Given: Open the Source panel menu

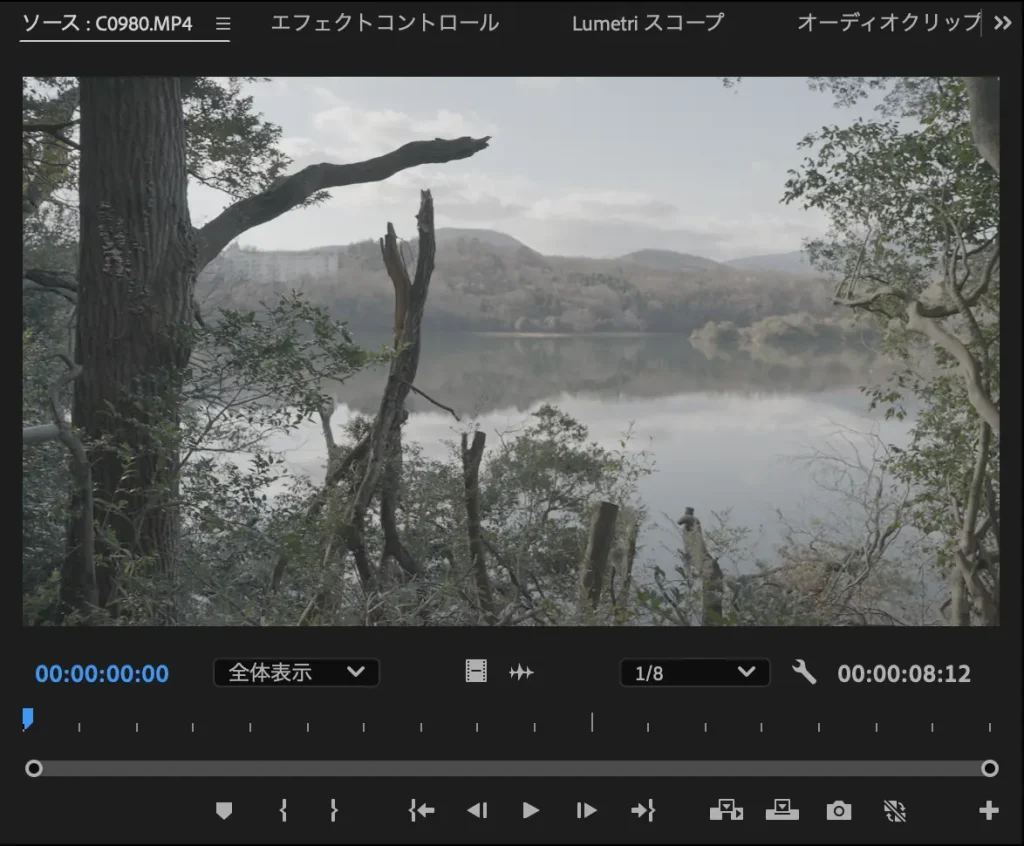Looking at the screenshot, I should [222, 23].
